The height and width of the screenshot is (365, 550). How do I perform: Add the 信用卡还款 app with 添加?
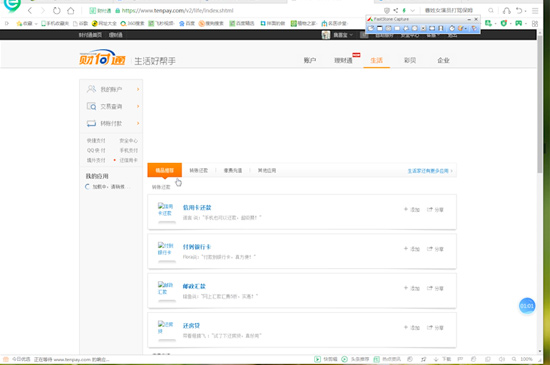click(x=412, y=209)
